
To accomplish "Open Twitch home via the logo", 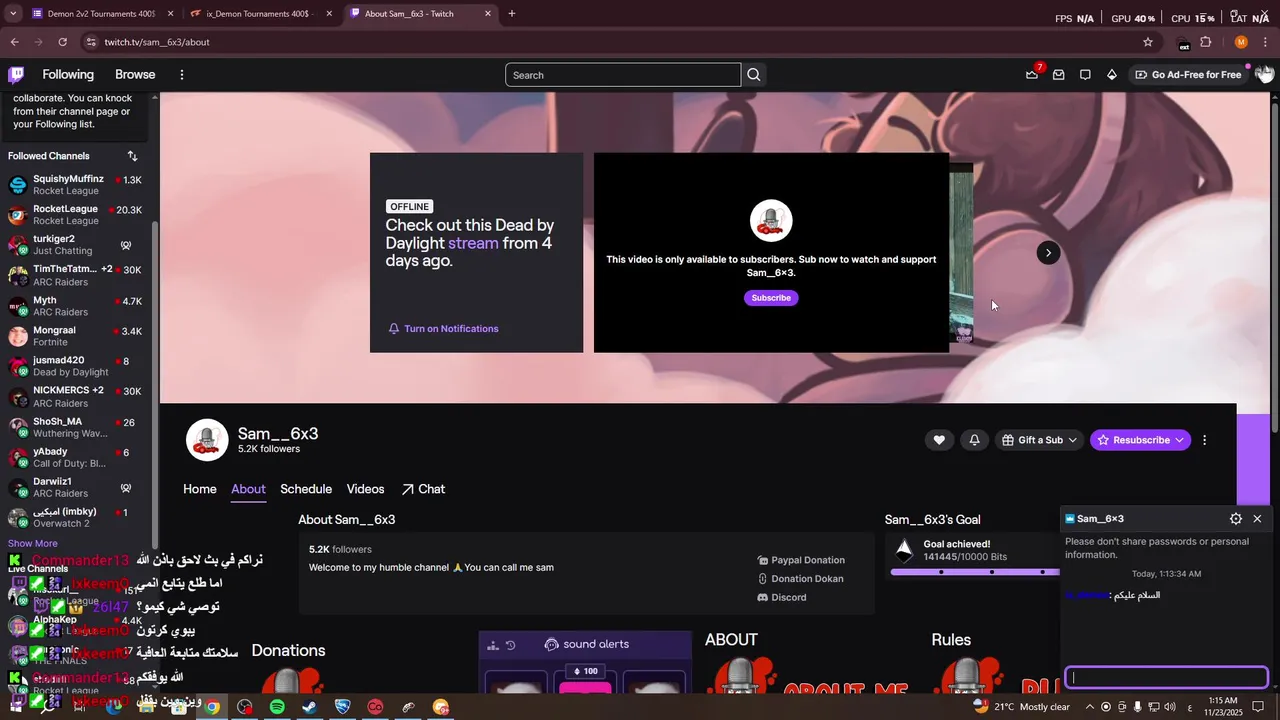I will pos(16,75).
